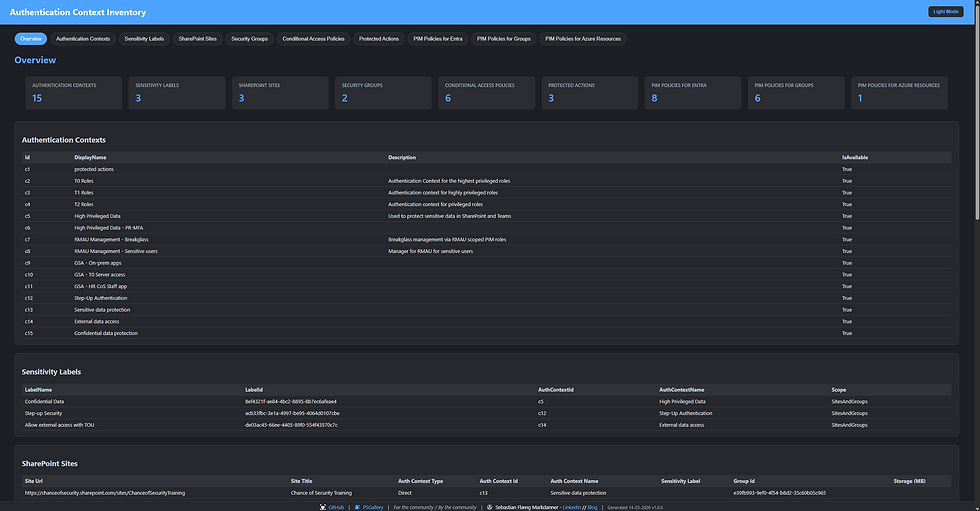The width and height of the screenshot is (980, 511).
Task: Click the PIM Policies for Groups card
Action: [x=796, y=93]
